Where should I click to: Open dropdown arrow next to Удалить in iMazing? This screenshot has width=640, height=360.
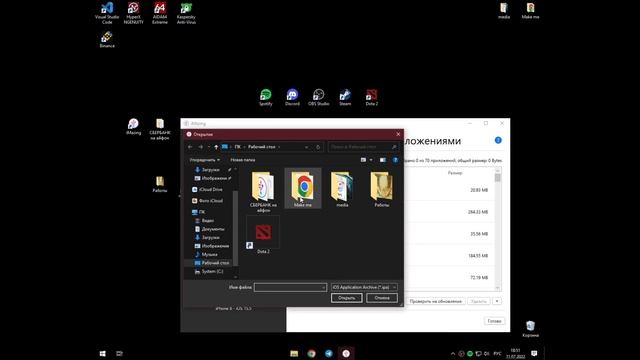click(497, 301)
